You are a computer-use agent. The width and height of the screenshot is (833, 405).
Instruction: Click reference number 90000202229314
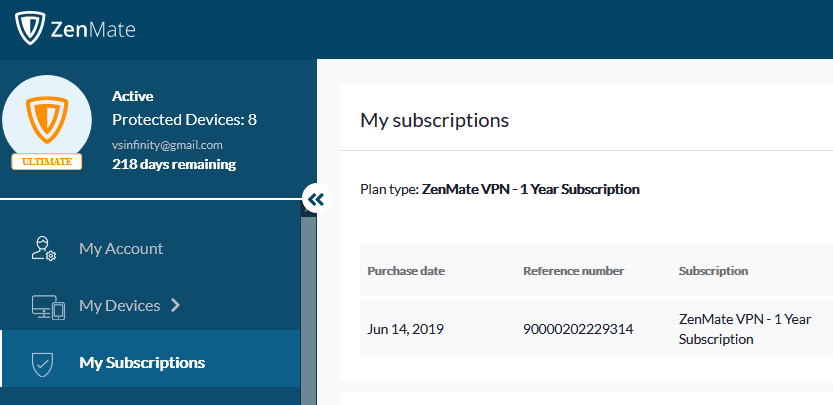coord(578,330)
